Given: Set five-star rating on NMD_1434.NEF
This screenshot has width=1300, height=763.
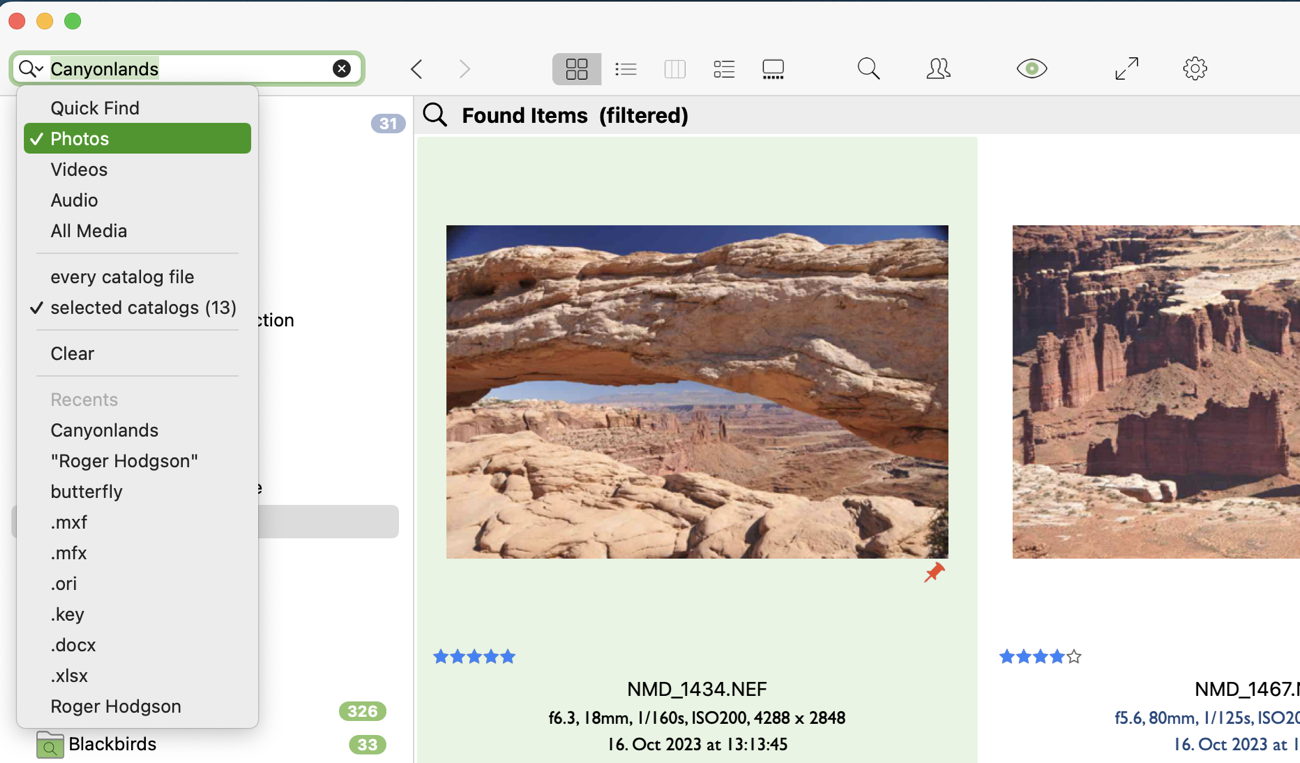Looking at the screenshot, I should (x=507, y=657).
